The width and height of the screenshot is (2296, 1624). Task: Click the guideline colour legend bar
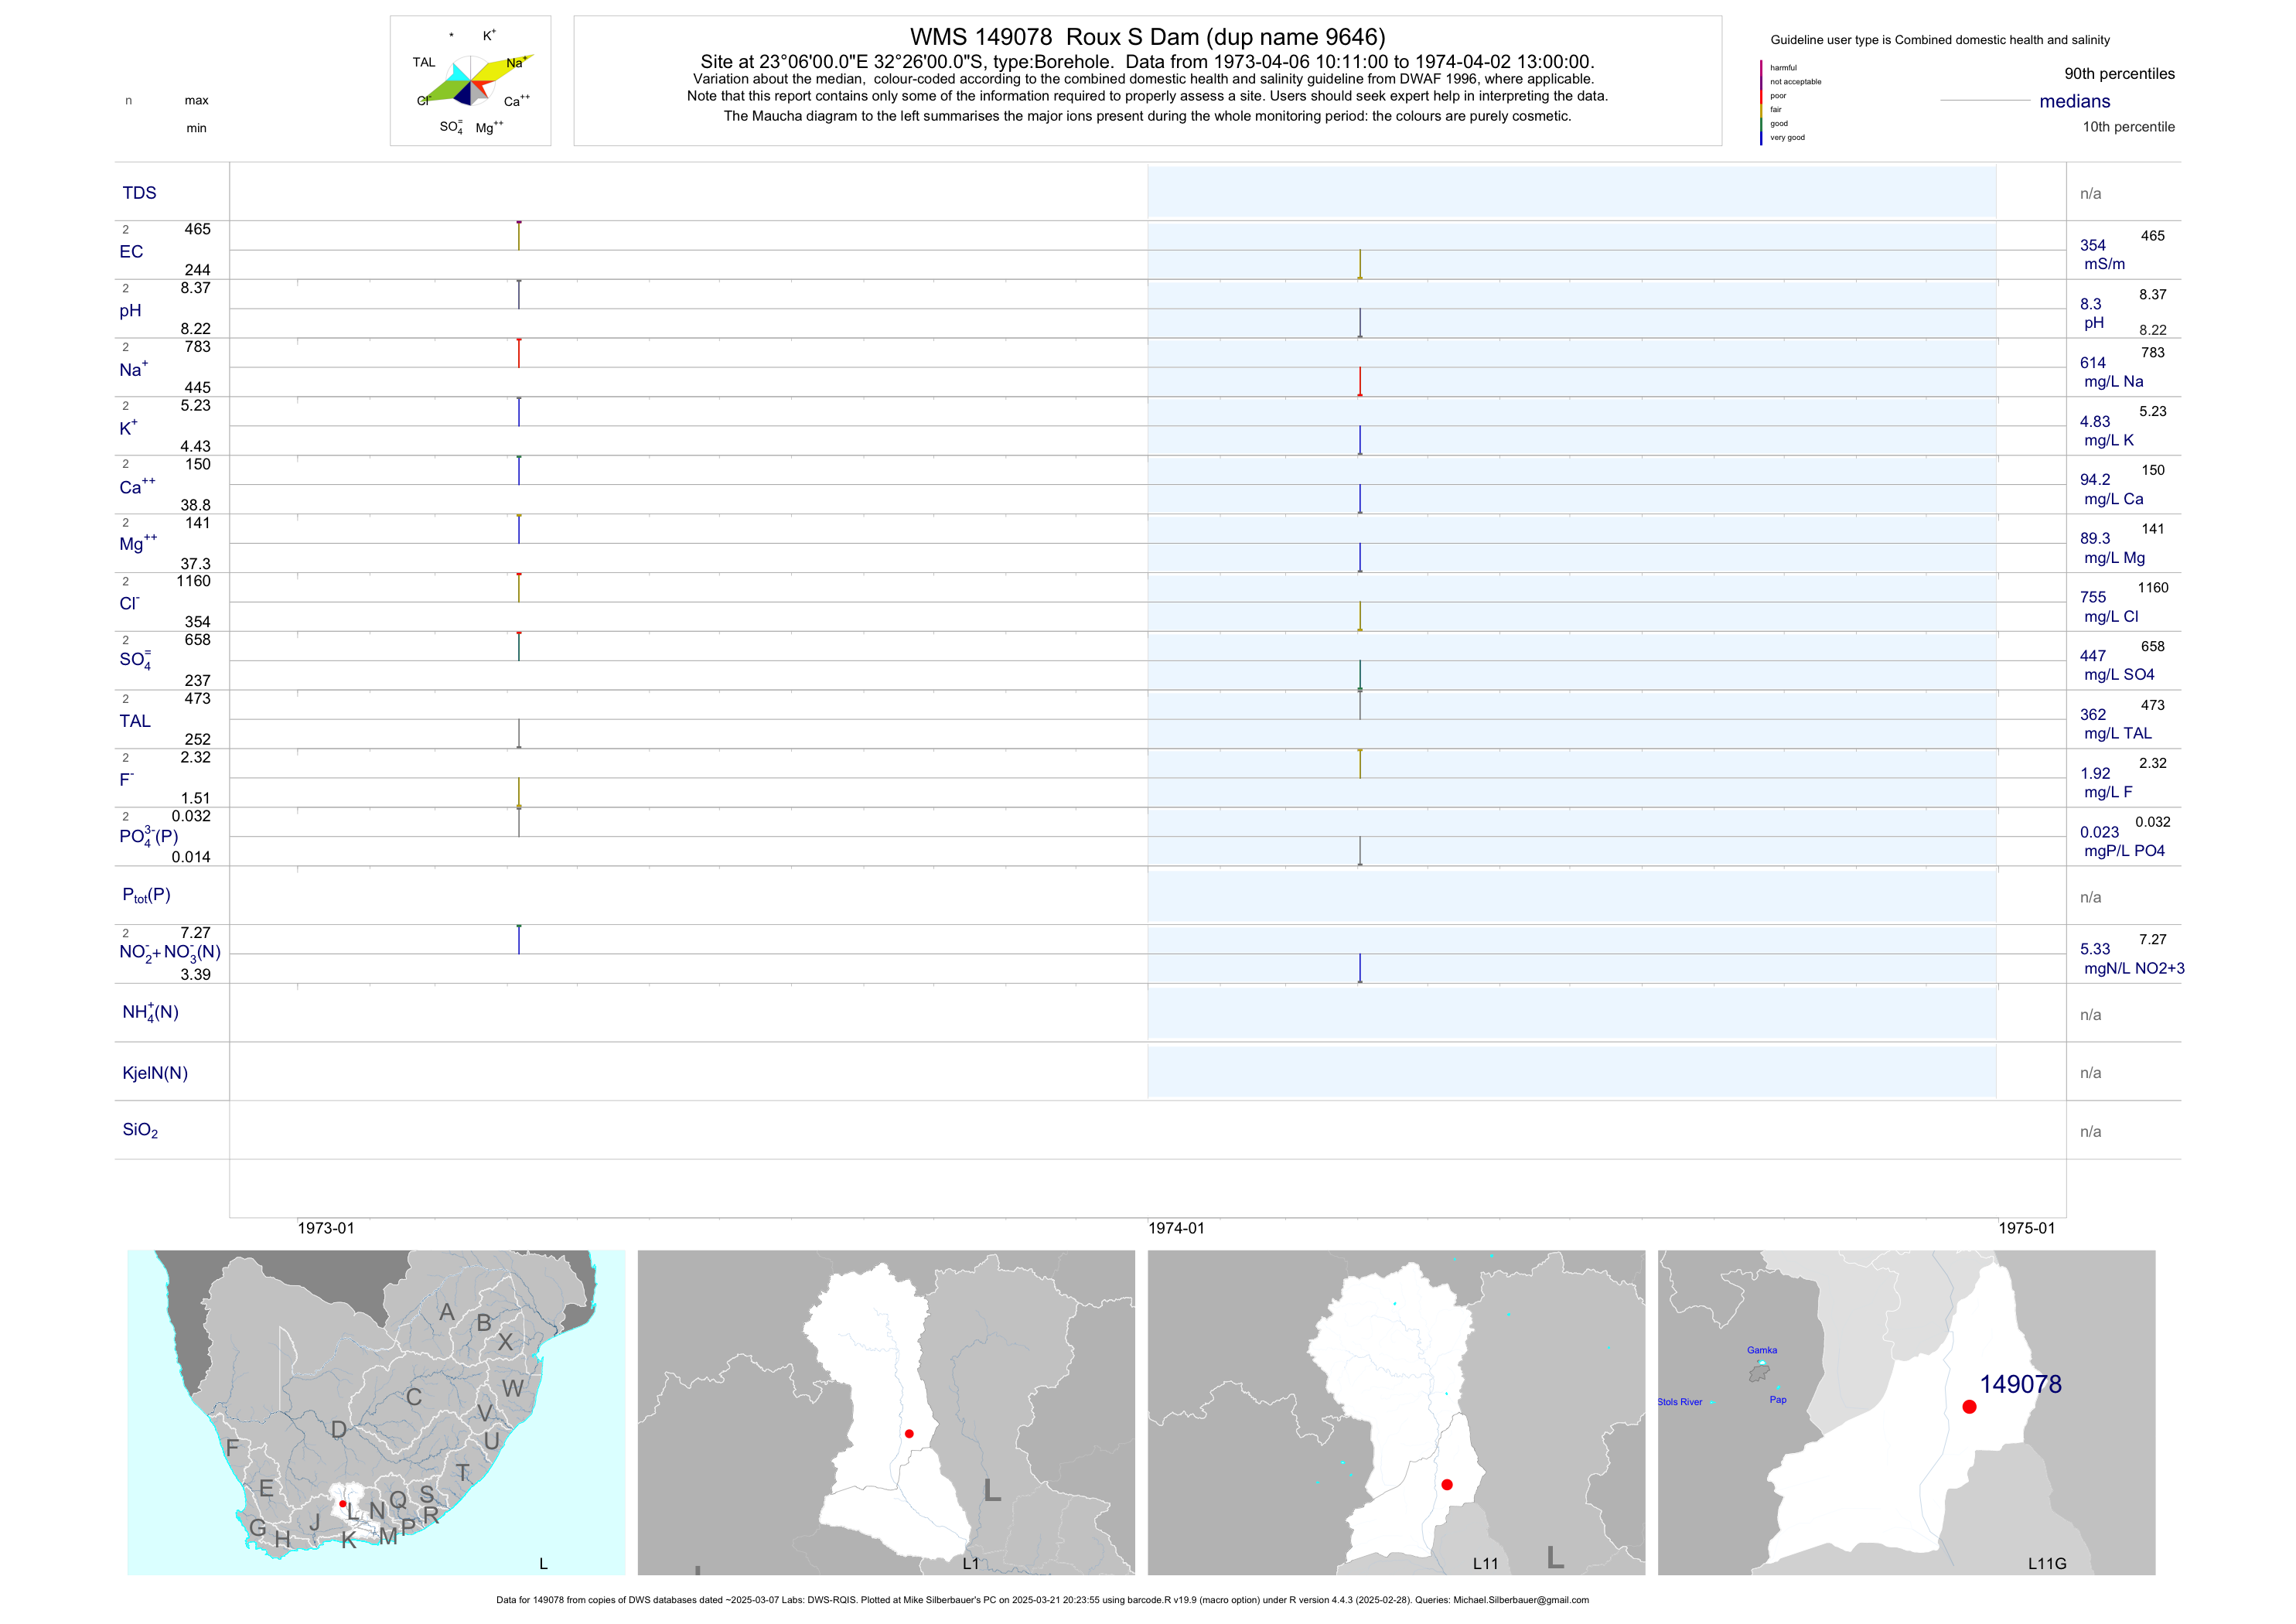[1761, 102]
